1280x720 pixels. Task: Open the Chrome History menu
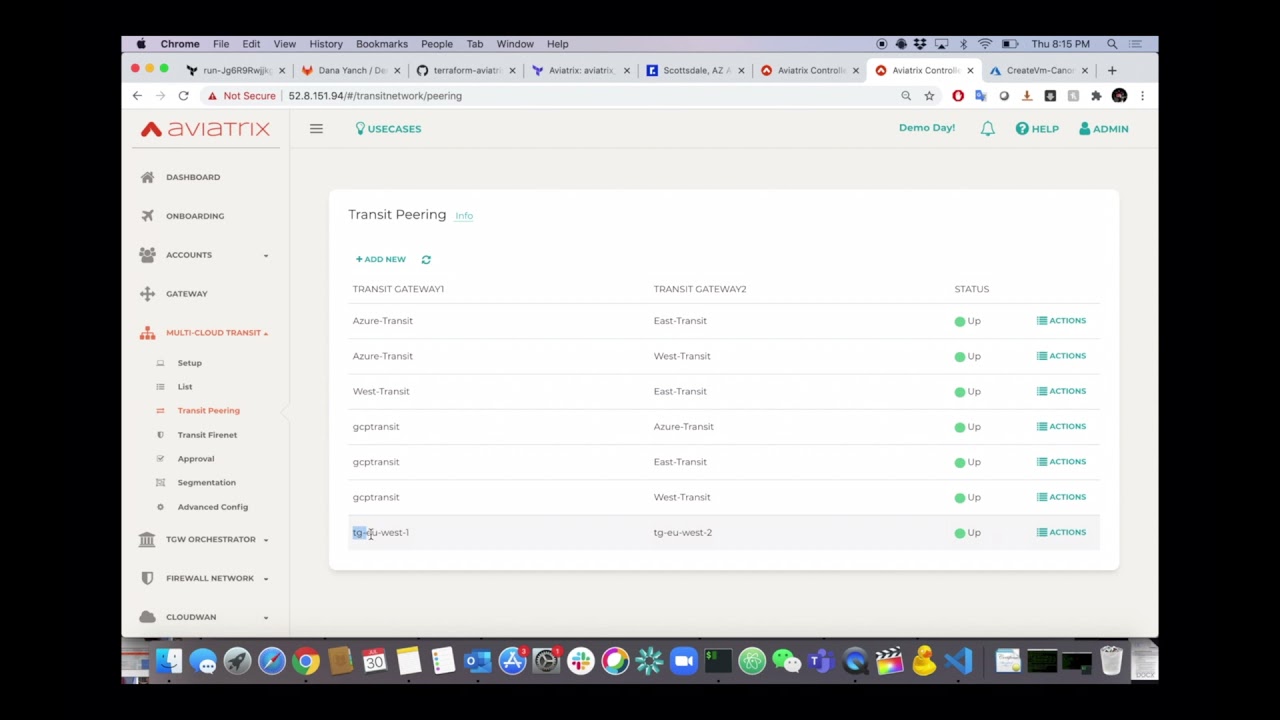click(326, 44)
